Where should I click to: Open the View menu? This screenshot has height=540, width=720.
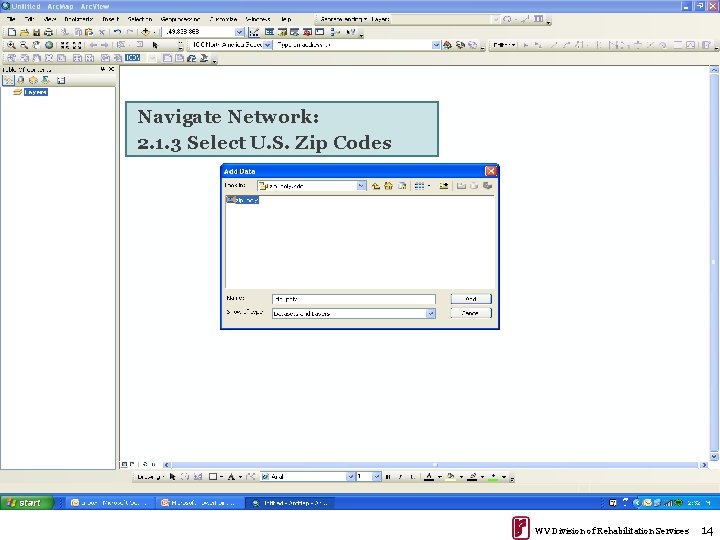50,19
